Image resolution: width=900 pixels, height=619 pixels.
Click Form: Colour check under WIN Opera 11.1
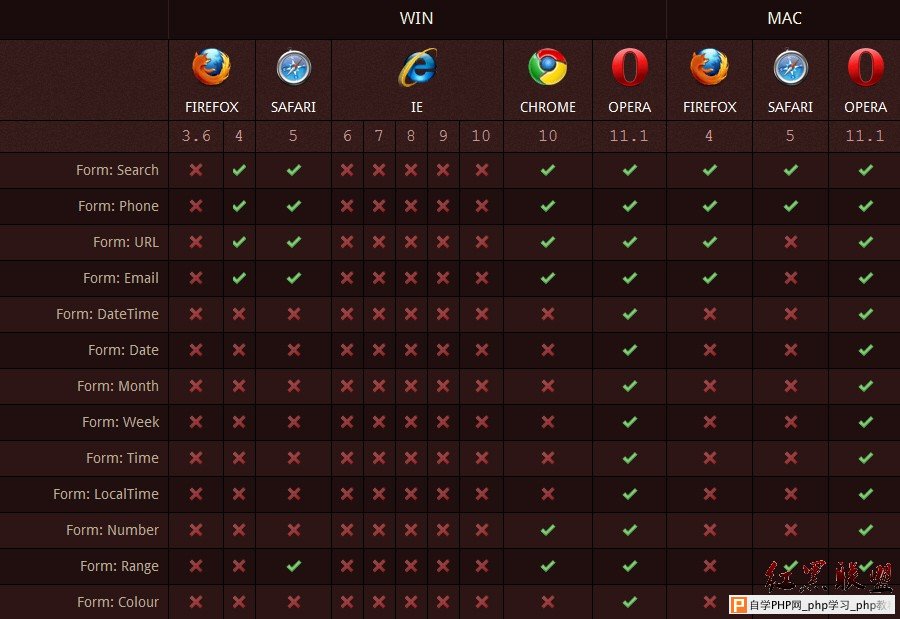(630, 602)
